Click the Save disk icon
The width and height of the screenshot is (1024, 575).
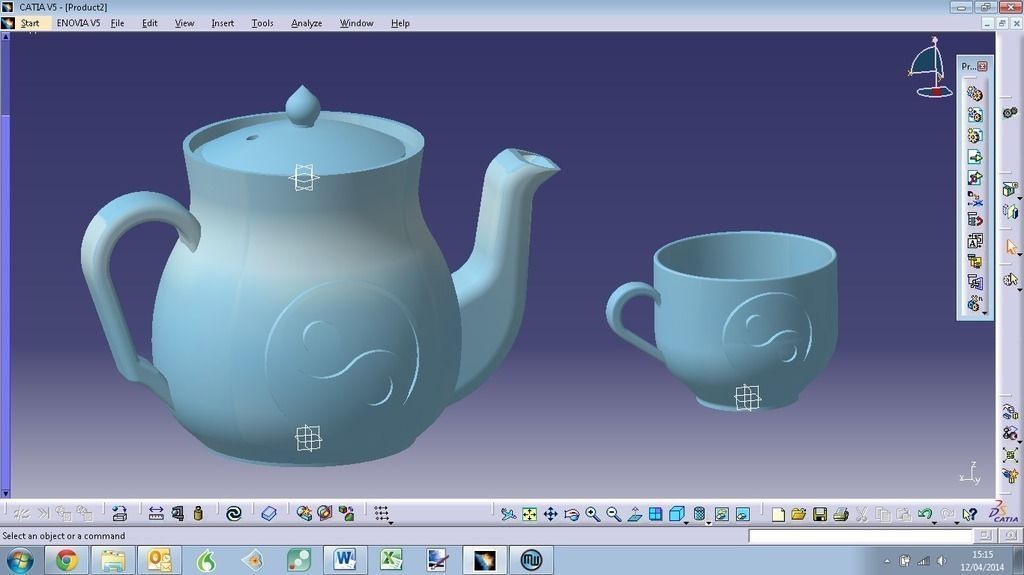[820, 514]
